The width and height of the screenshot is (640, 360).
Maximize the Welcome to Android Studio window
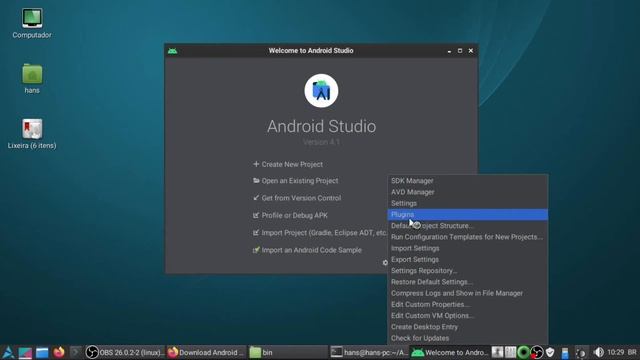point(460,51)
